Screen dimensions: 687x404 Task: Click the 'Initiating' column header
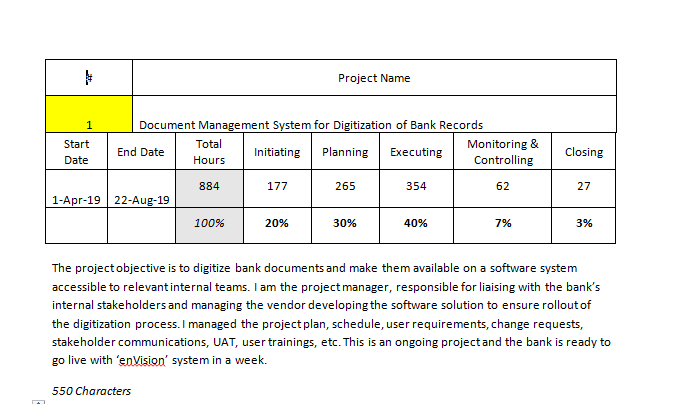[277, 152]
